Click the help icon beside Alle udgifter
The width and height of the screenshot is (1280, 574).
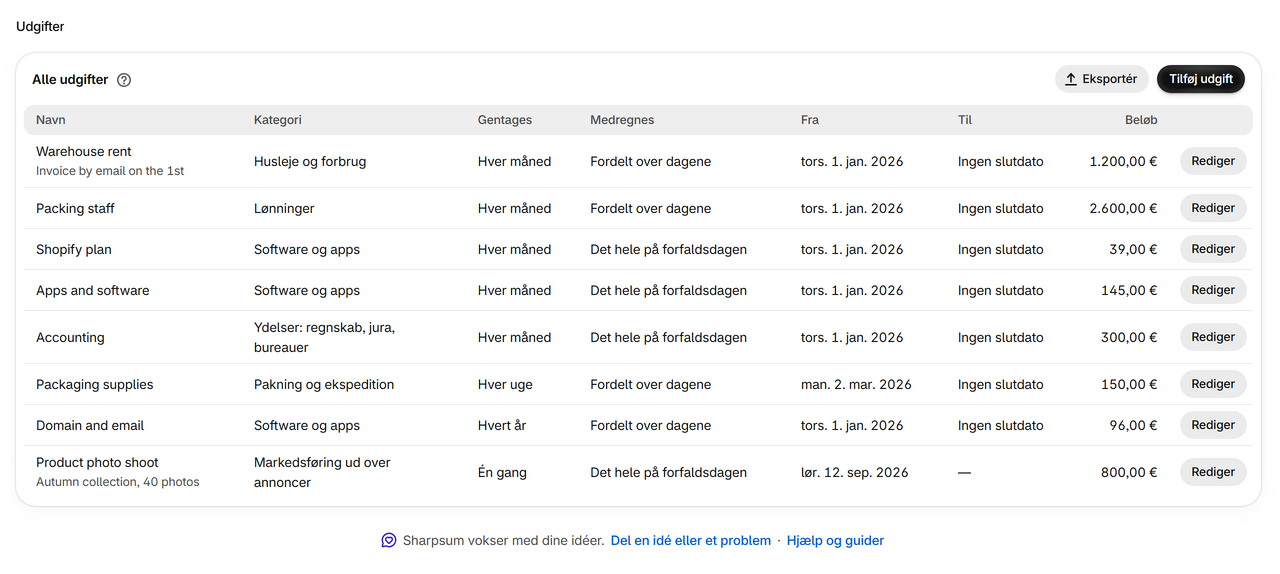(124, 80)
